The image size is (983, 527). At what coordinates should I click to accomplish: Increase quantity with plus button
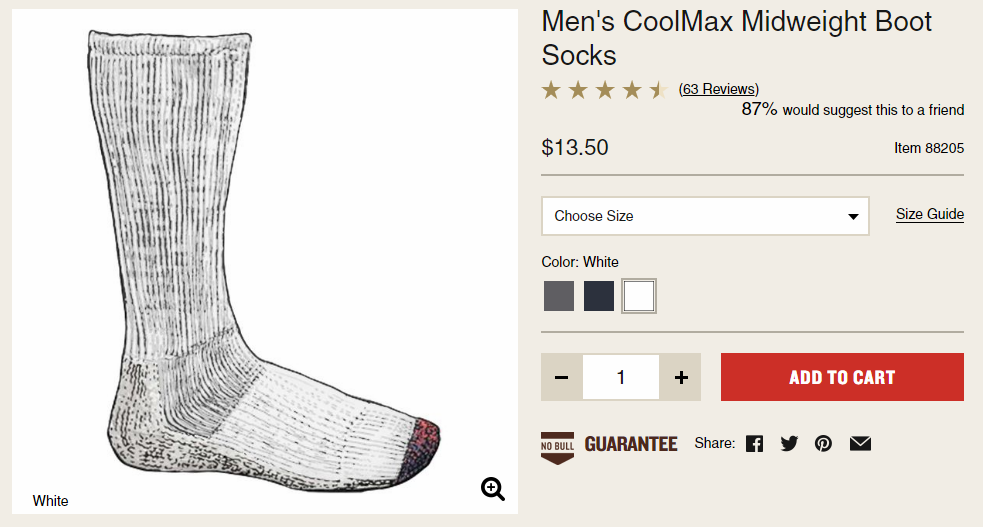(681, 377)
